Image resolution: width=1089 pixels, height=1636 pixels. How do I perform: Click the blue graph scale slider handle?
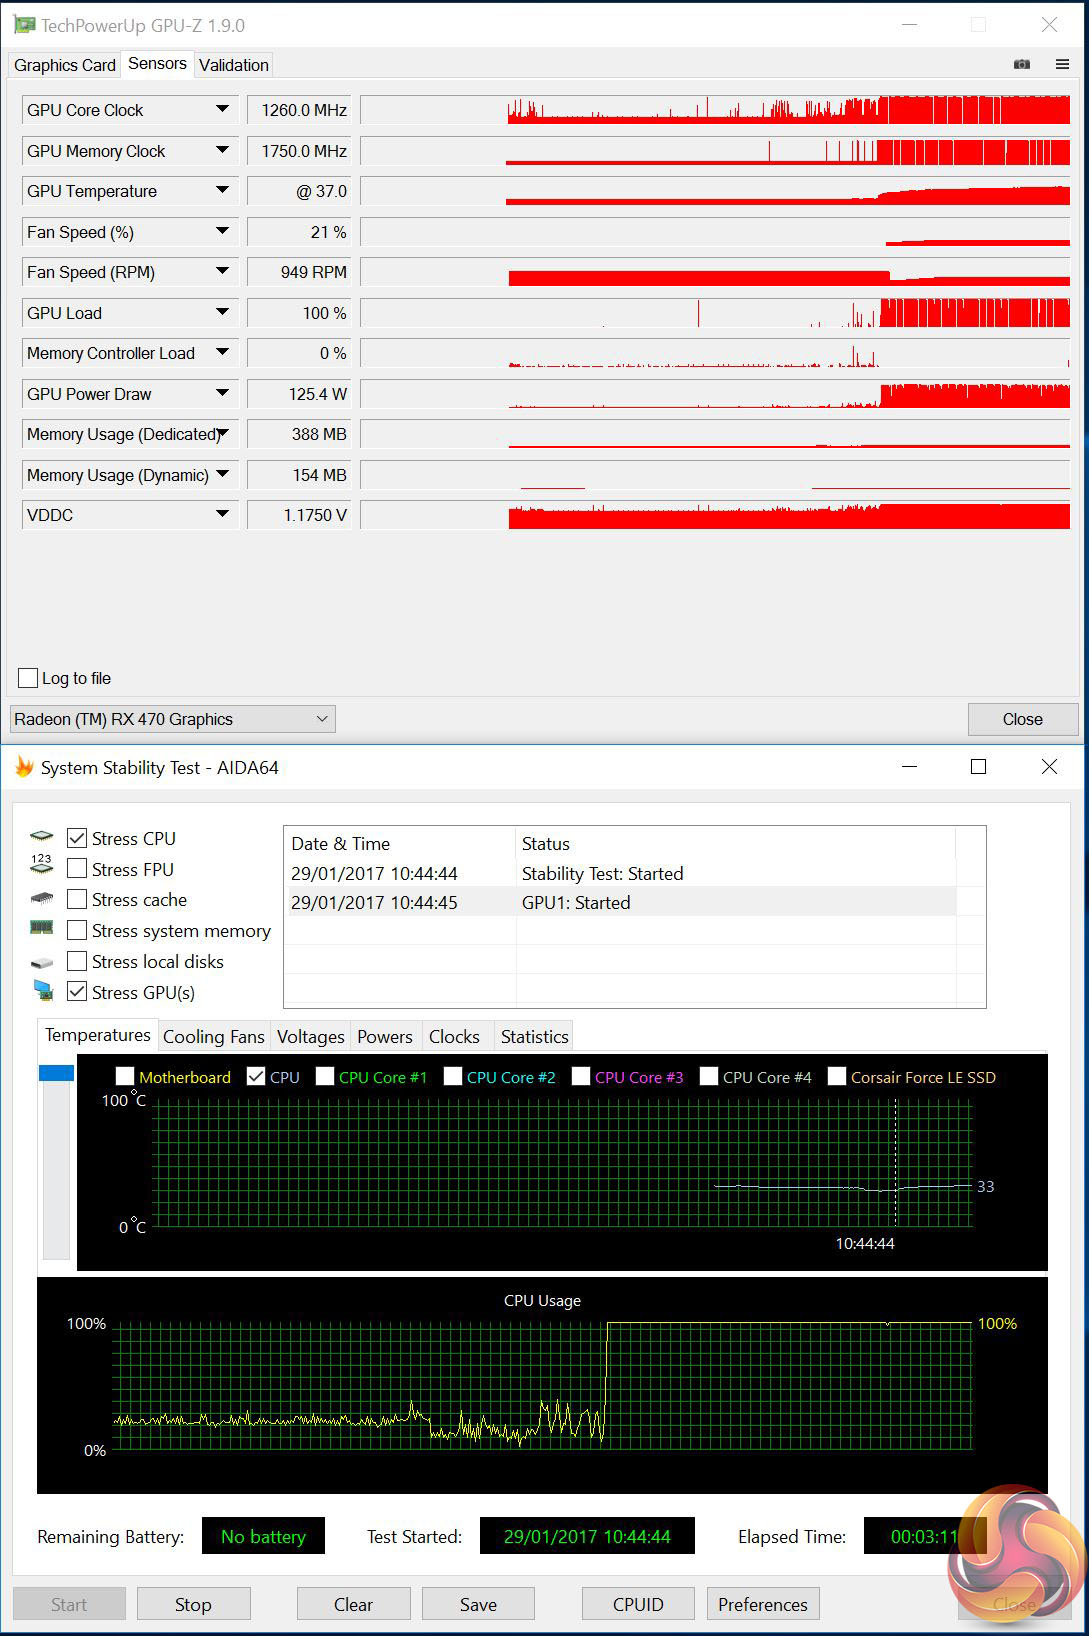(56, 1073)
